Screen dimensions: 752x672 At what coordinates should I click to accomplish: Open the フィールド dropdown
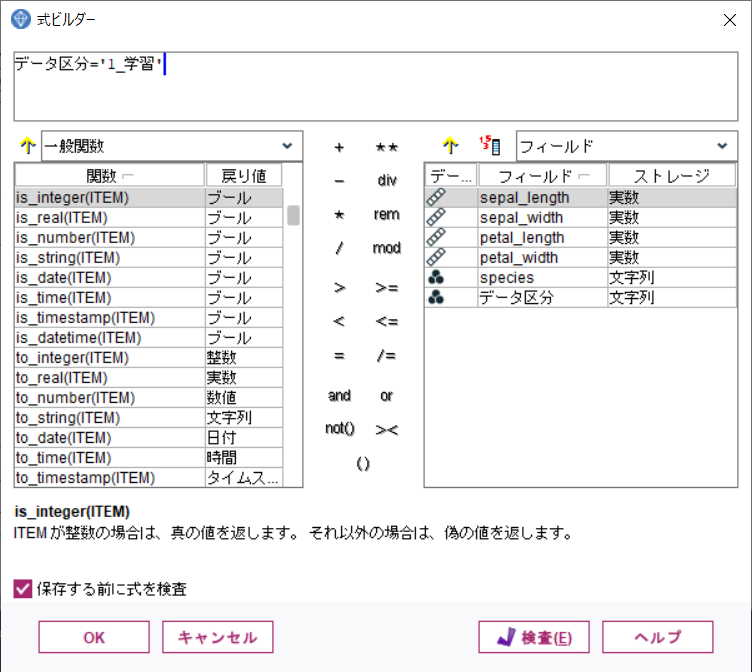(626, 146)
